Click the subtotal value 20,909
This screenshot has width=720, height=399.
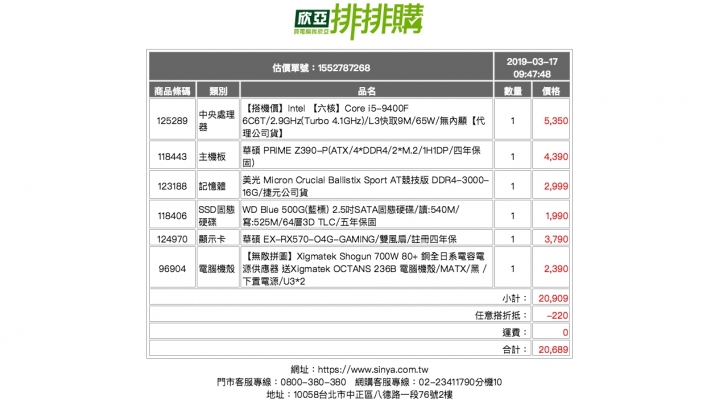(x=553, y=298)
